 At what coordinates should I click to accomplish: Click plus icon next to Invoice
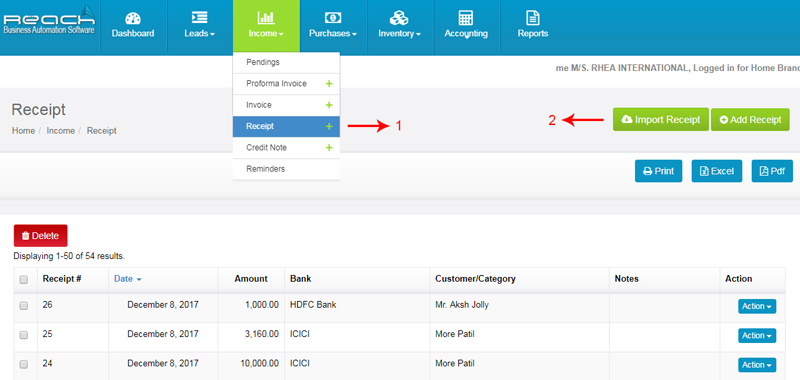pos(329,105)
